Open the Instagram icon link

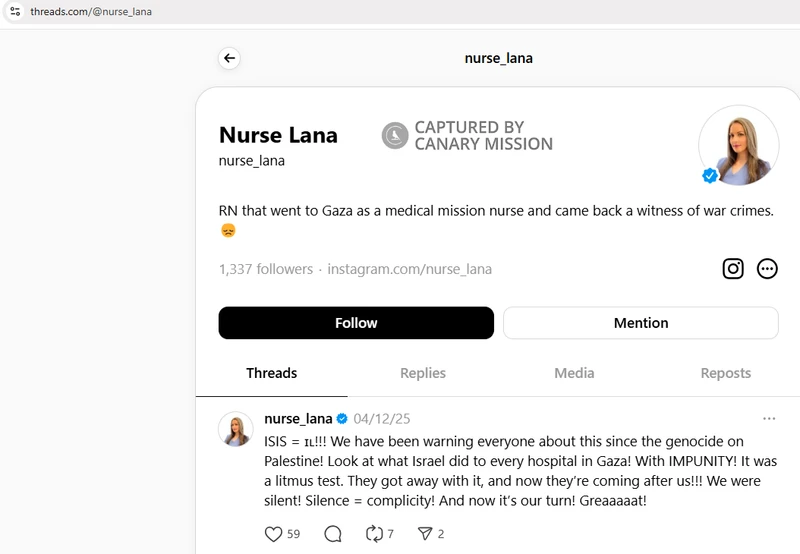733,268
